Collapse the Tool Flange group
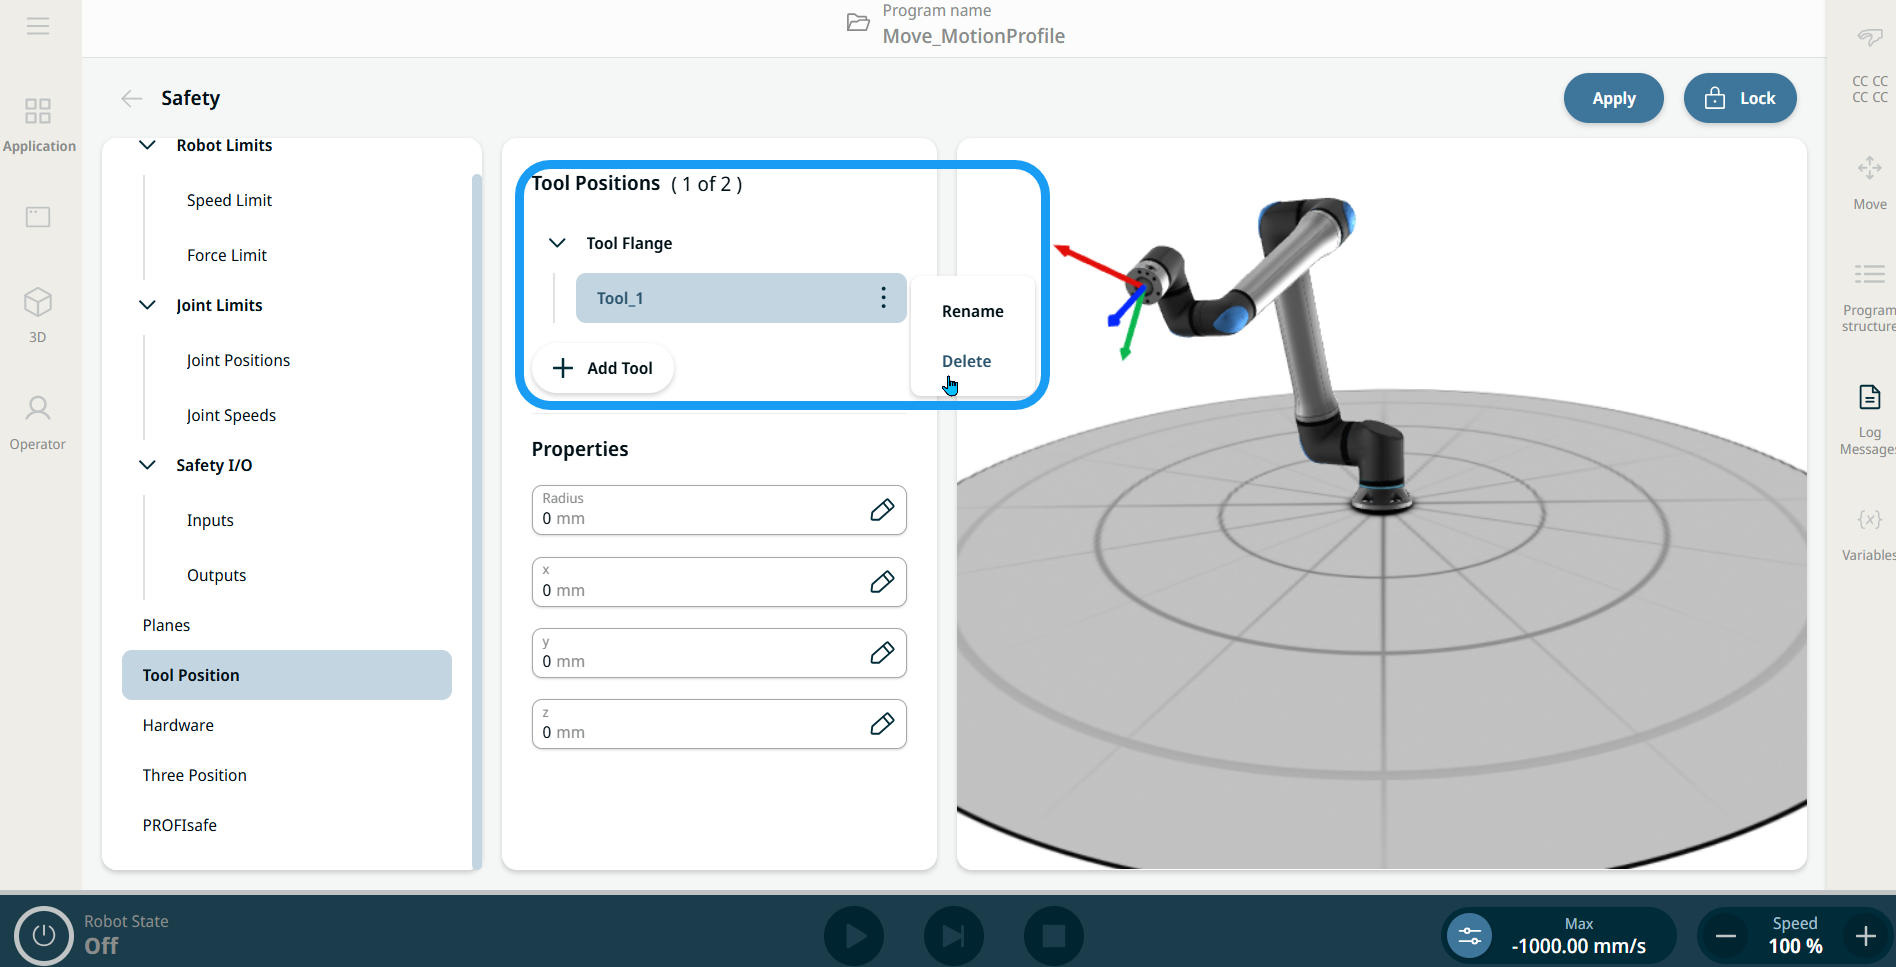The height and width of the screenshot is (967, 1896). tap(557, 243)
